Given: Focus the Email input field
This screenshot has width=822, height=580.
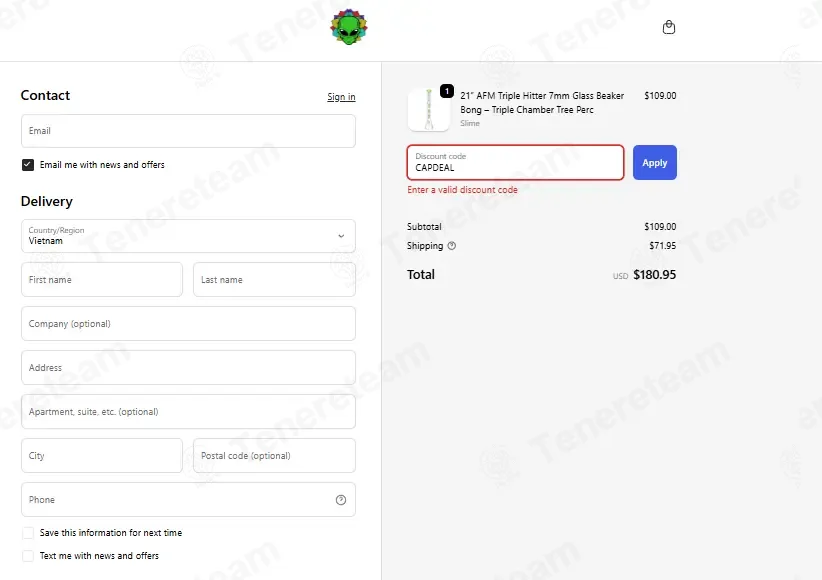Looking at the screenshot, I should point(188,131).
